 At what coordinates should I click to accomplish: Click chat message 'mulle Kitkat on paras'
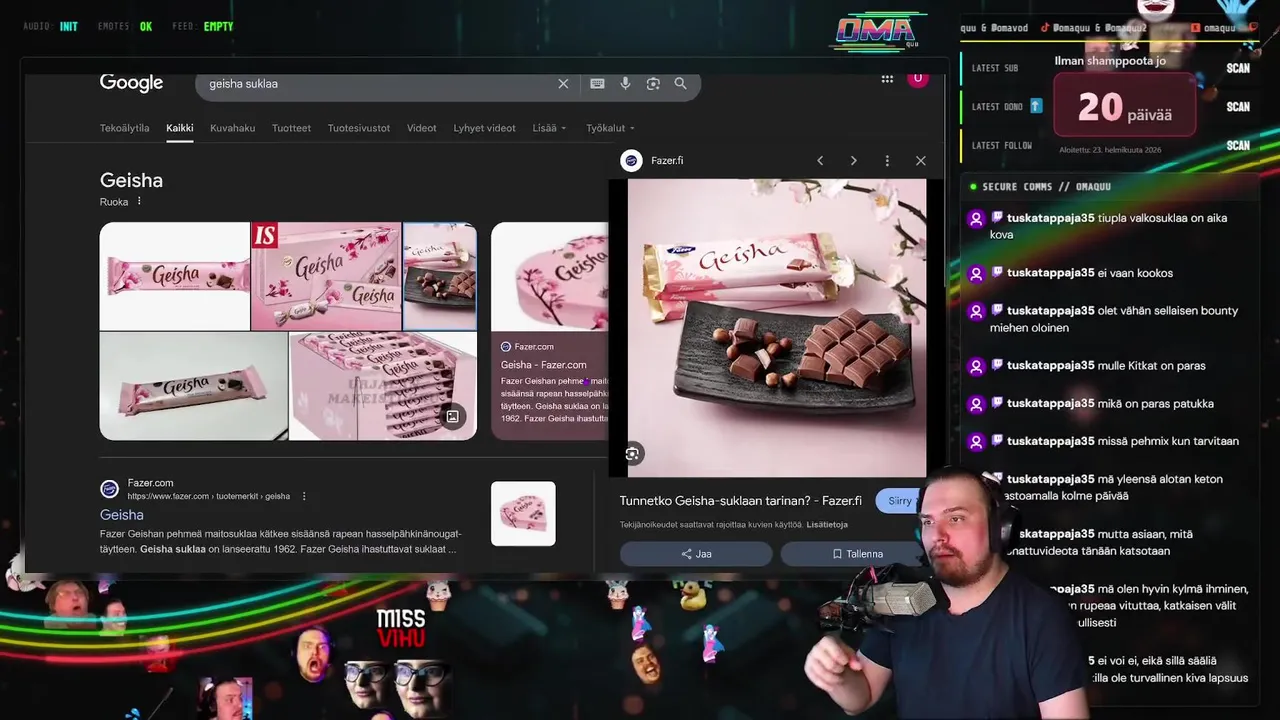(1151, 366)
